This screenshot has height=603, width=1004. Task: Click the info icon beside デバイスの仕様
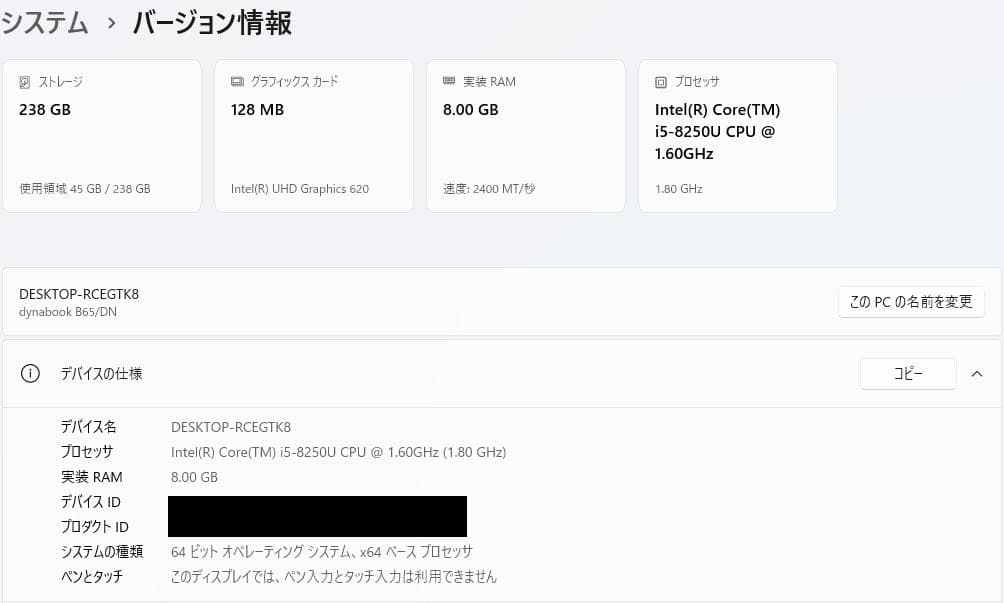click(x=30, y=373)
